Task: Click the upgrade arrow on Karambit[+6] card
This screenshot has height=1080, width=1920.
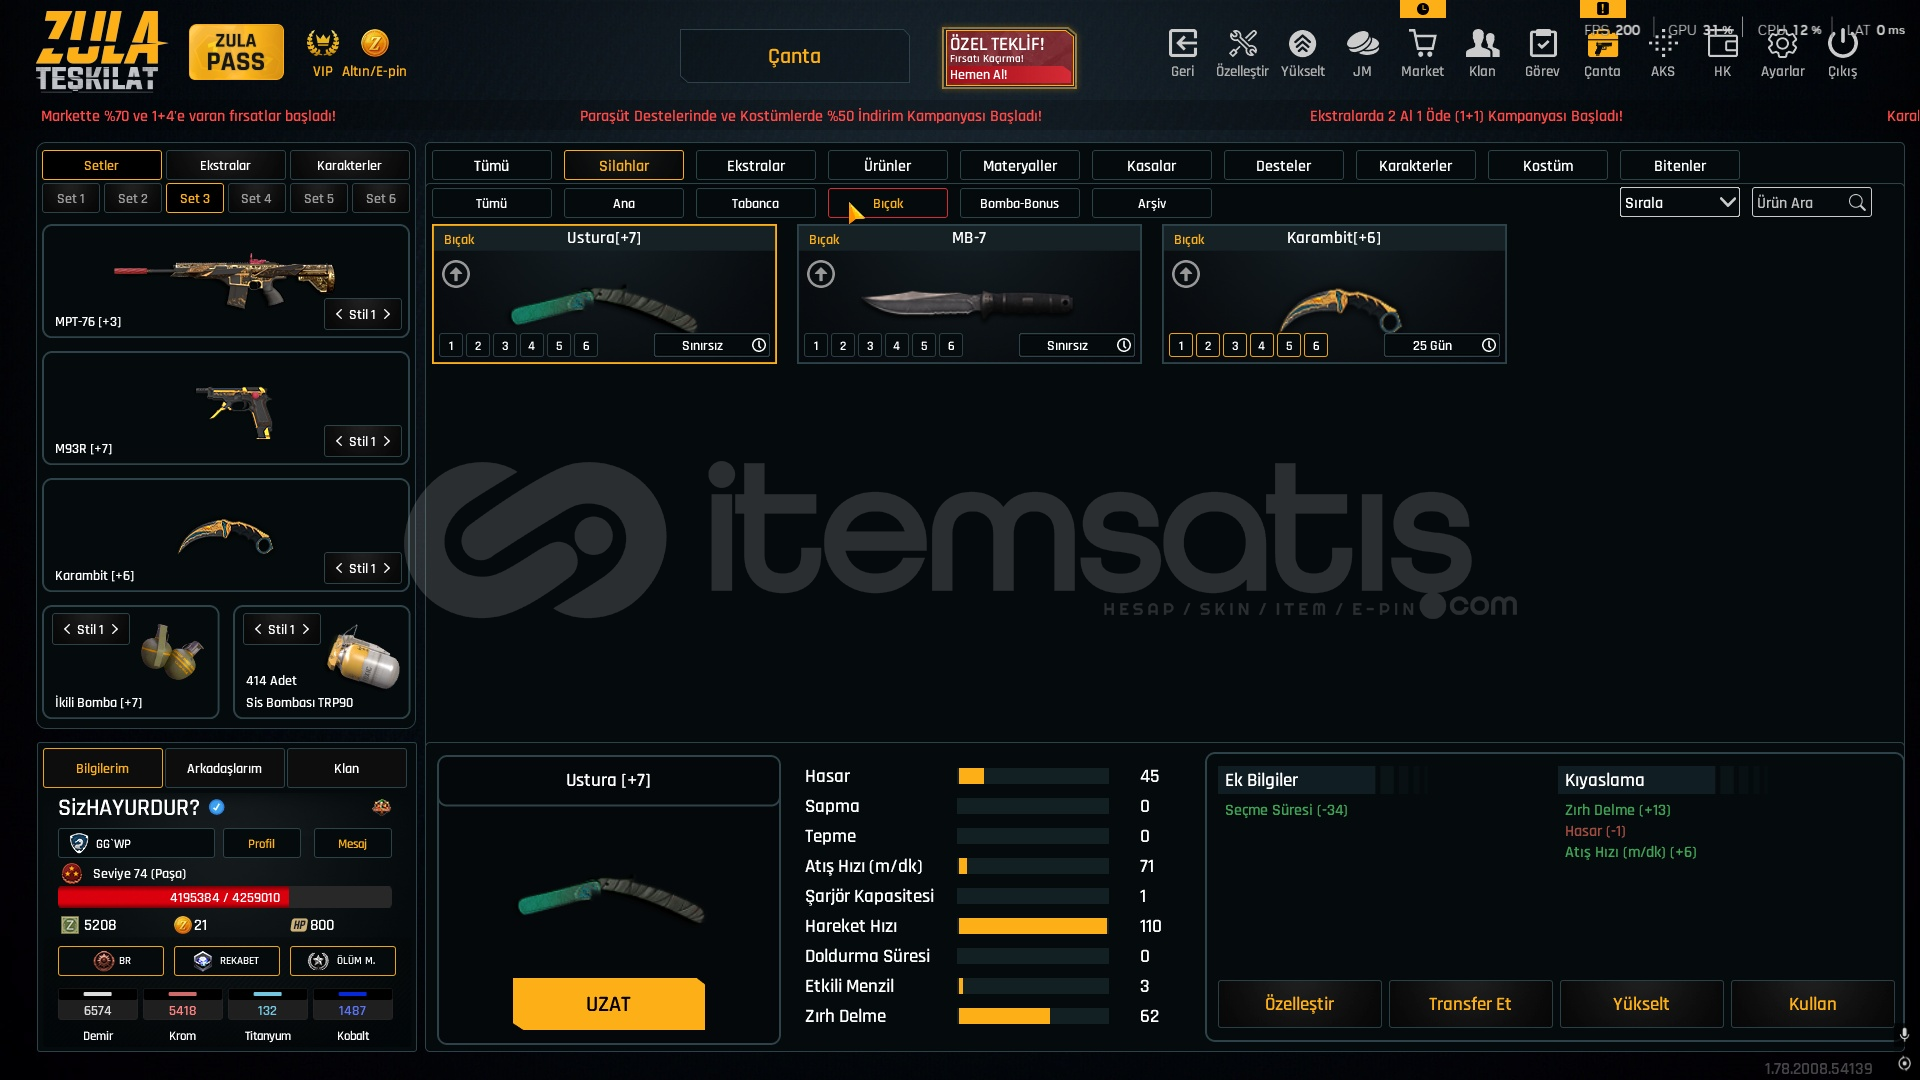Action: click(x=1186, y=274)
